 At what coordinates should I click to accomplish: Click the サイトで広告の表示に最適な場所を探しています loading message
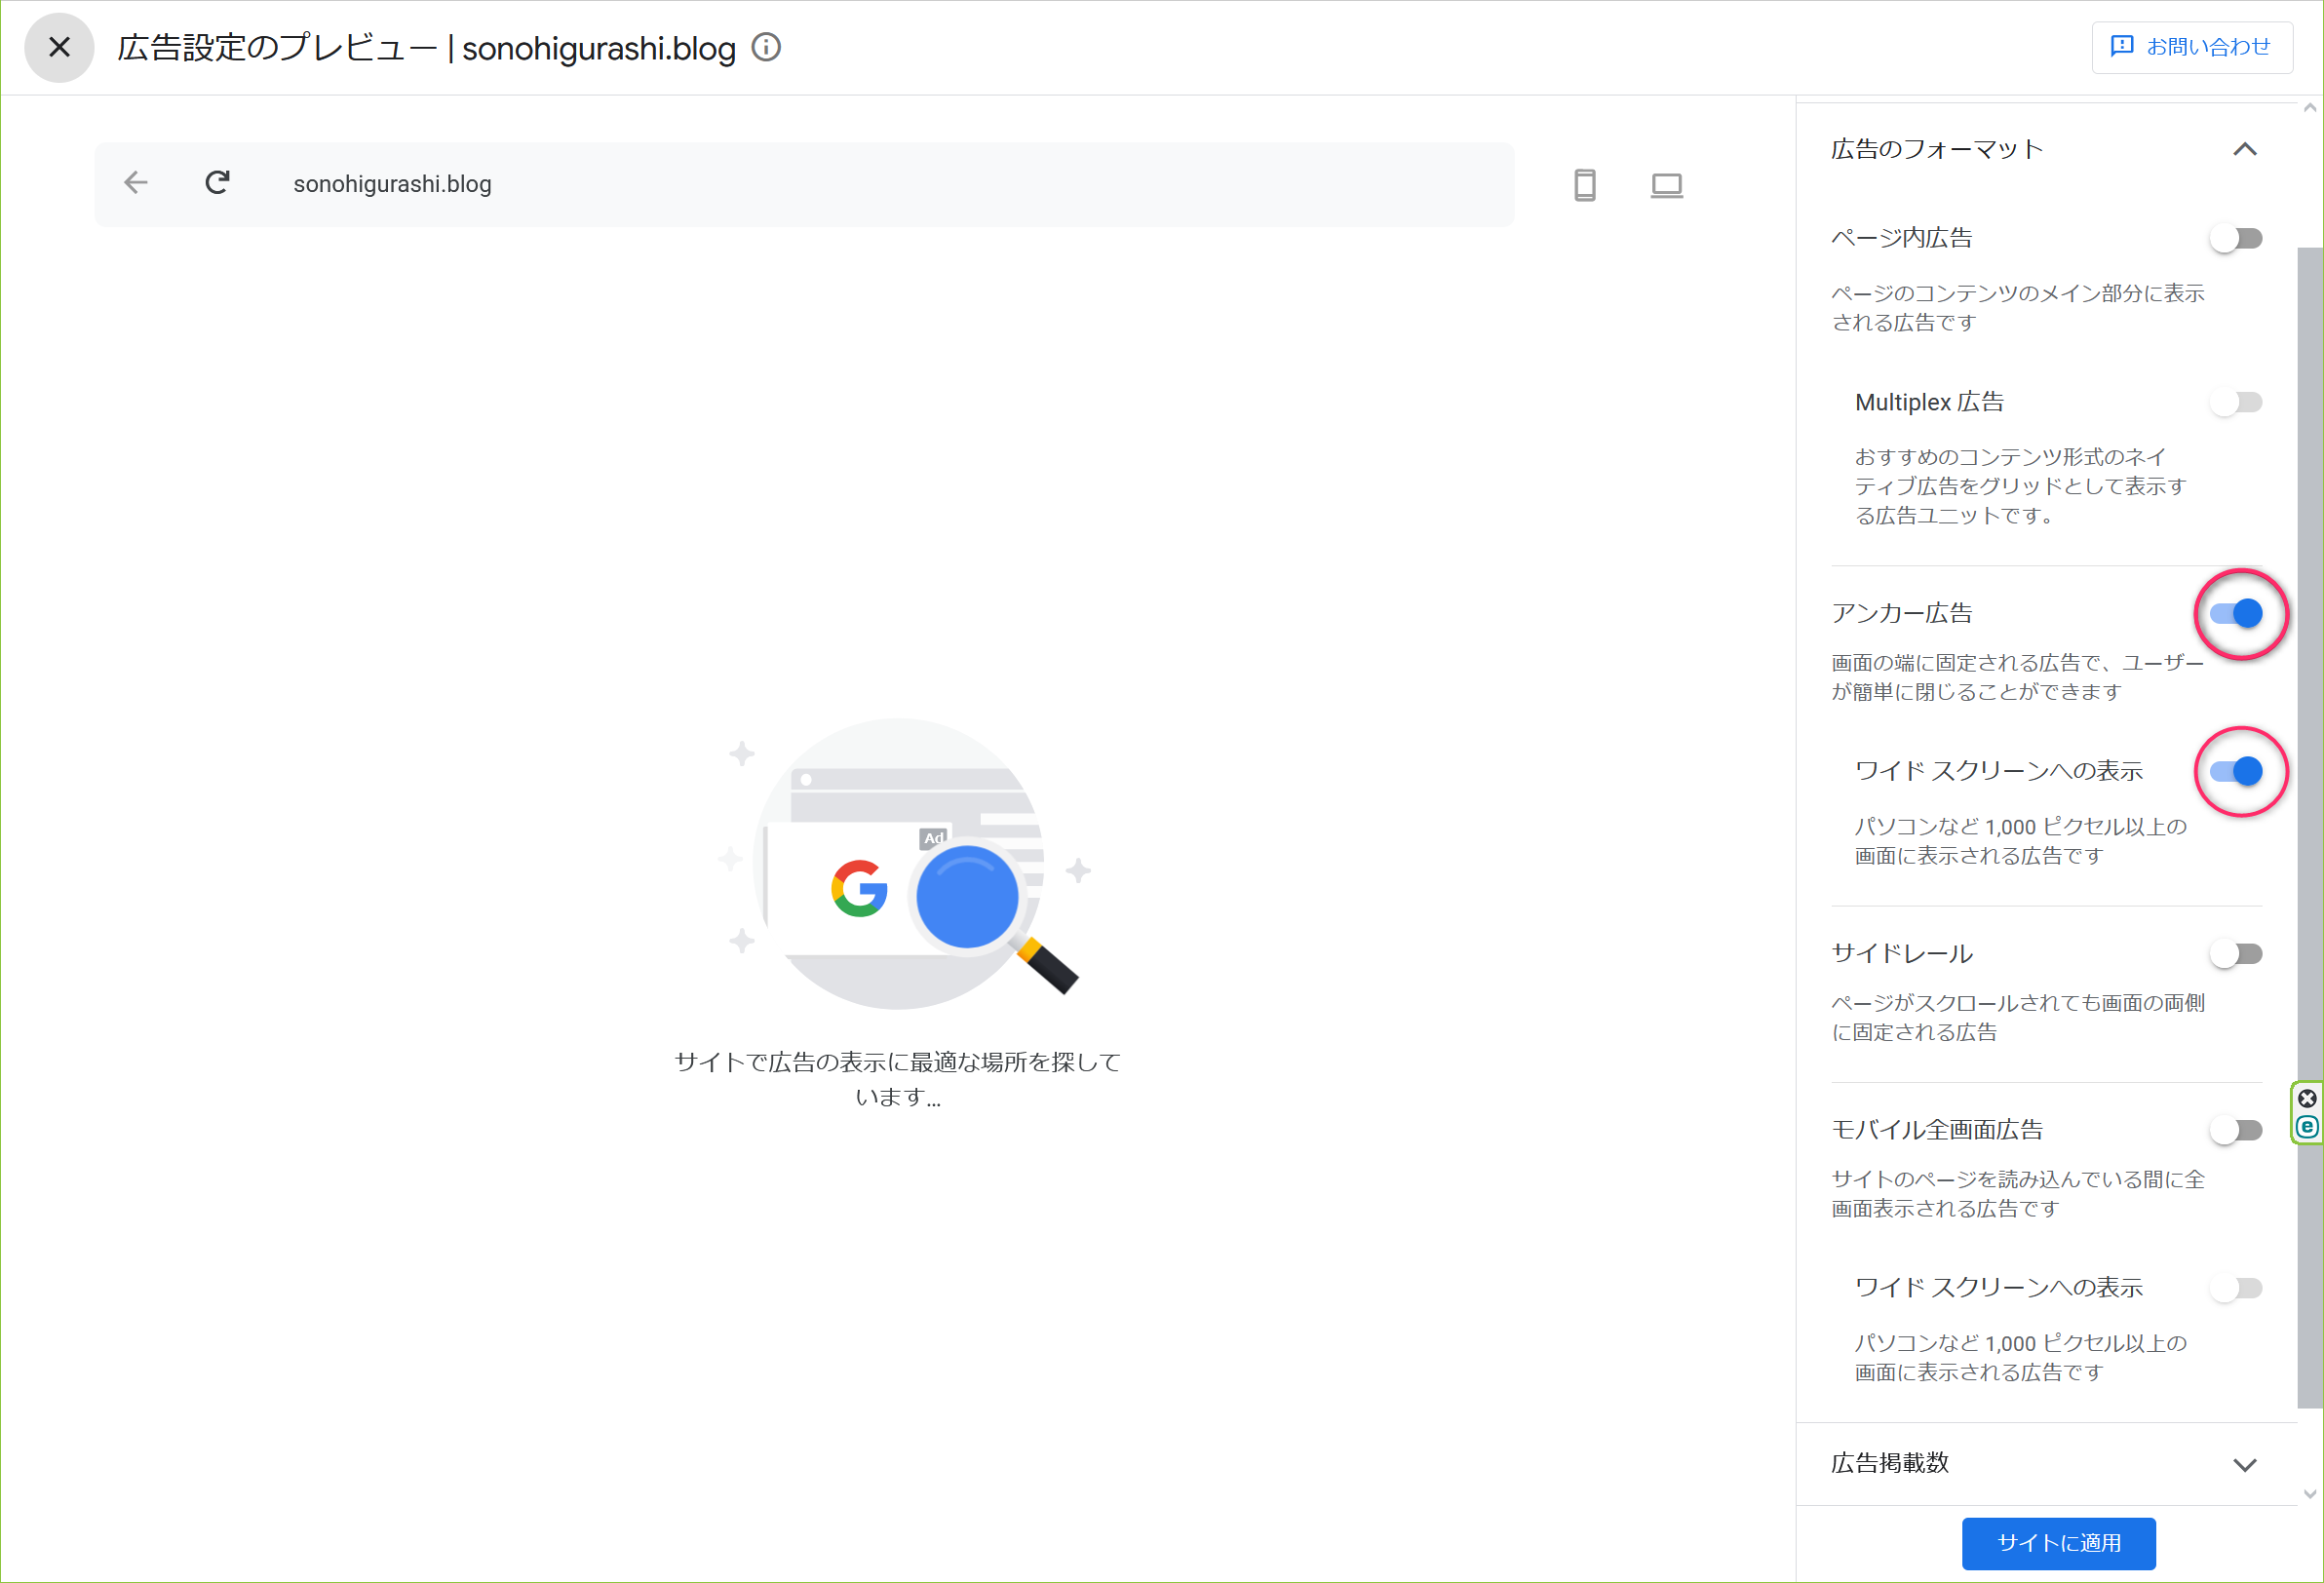click(897, 1079)
